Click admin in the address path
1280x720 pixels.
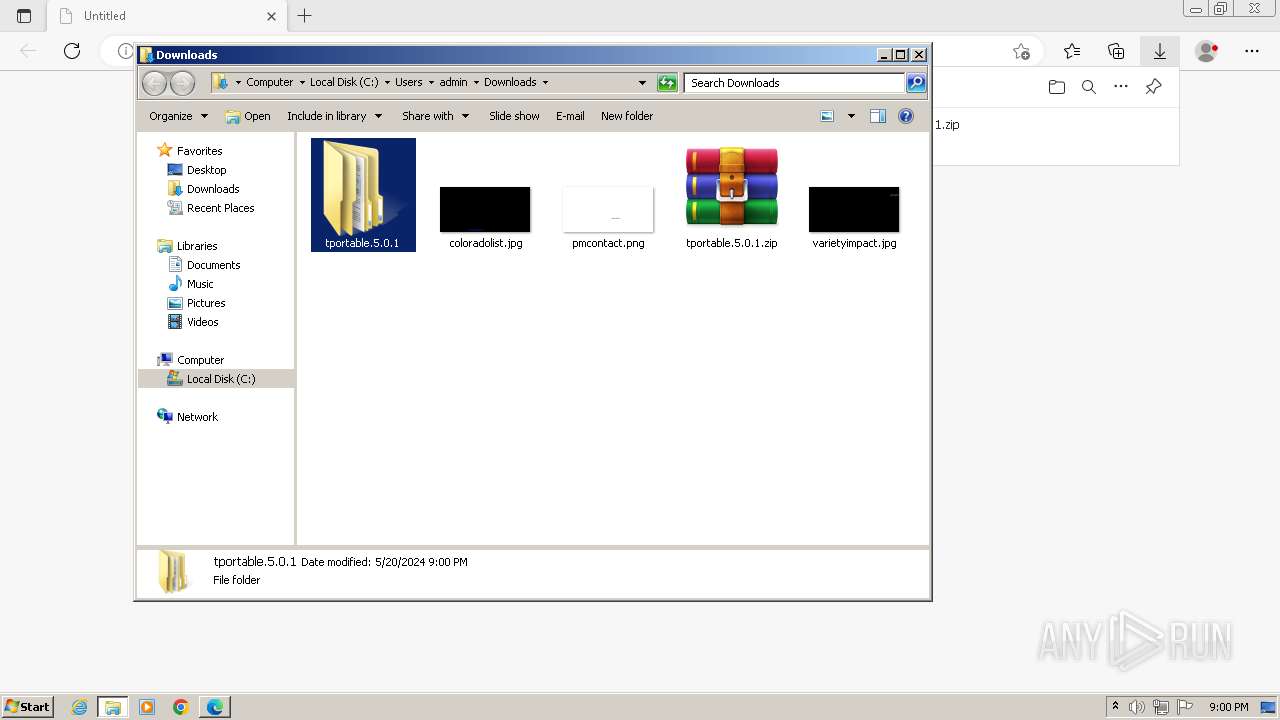[x=453, y=83]
